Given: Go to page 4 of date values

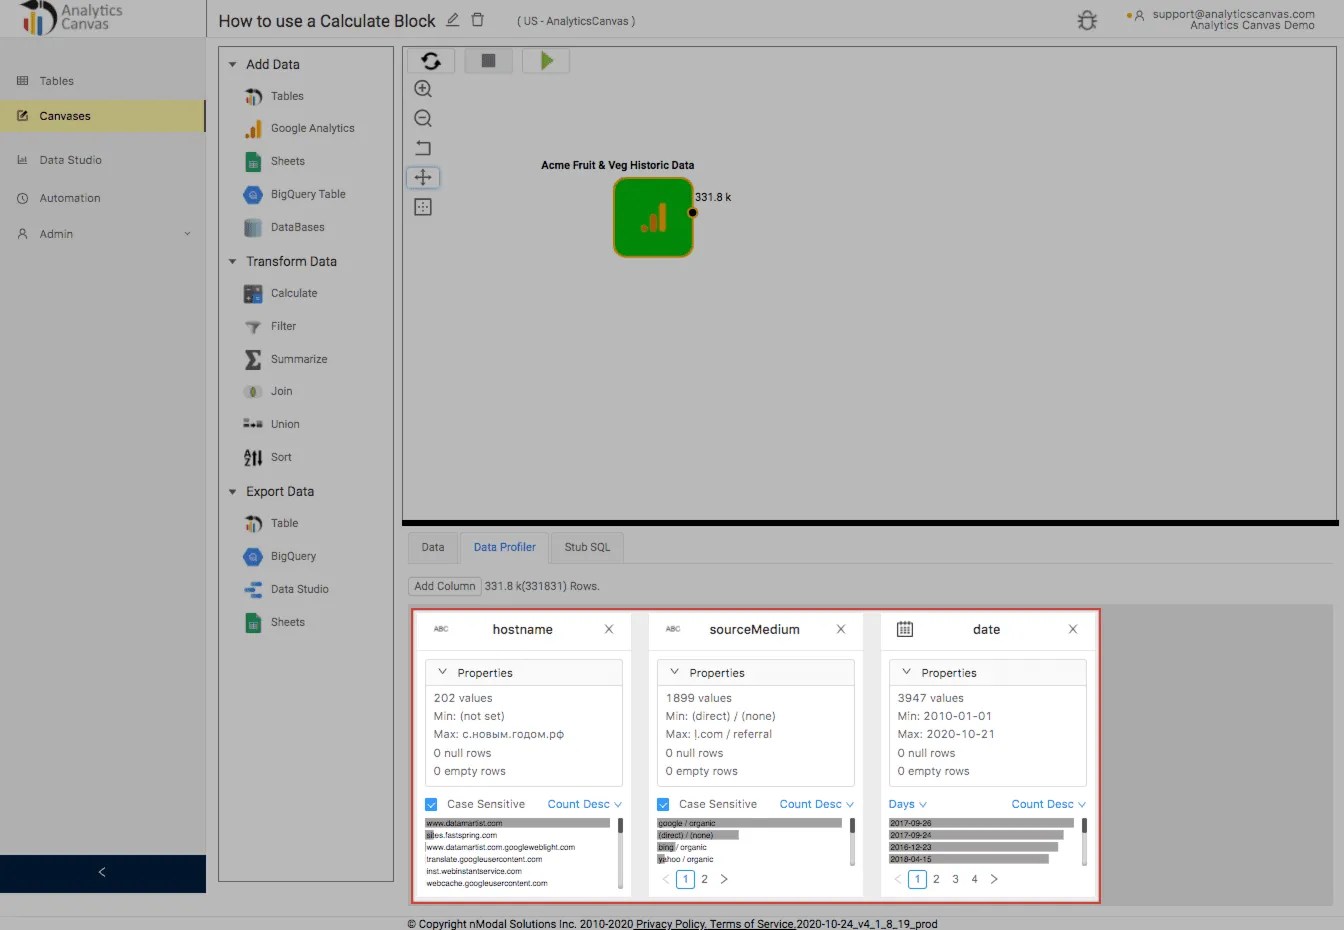Looking at the screenshot, I should [x=974, y=879].
